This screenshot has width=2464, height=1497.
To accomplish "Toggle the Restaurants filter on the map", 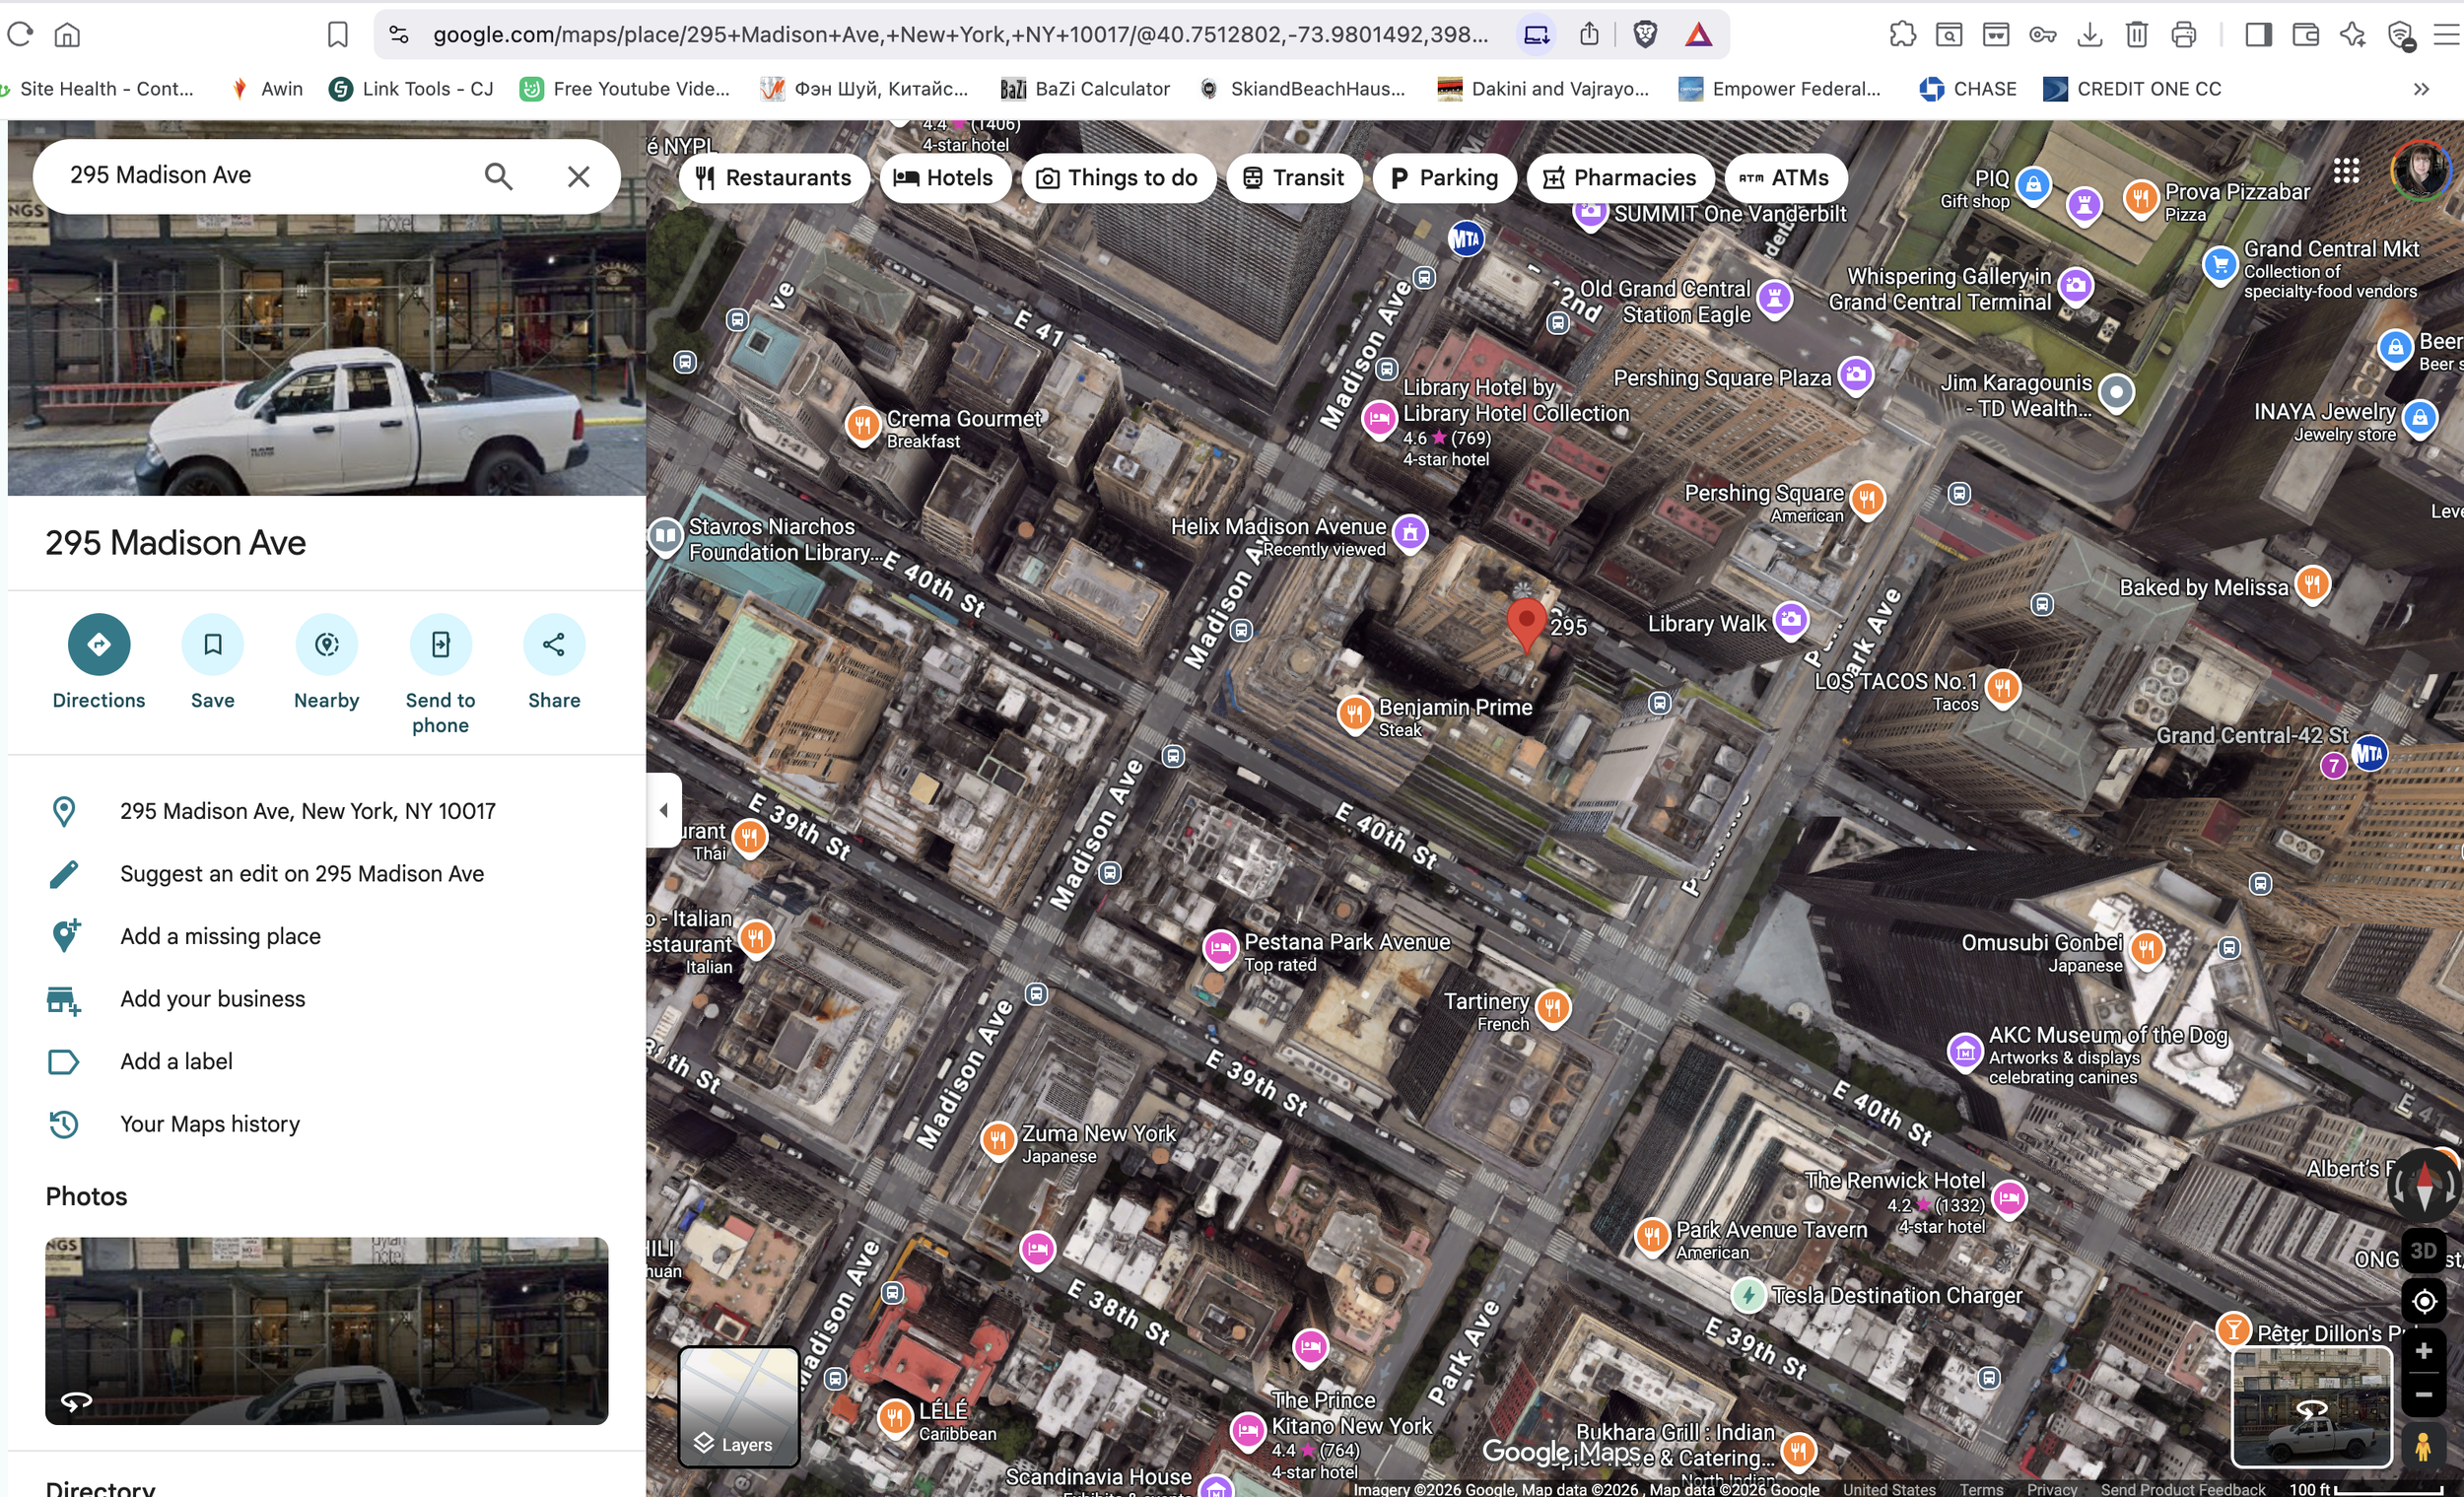I will 773,177.
